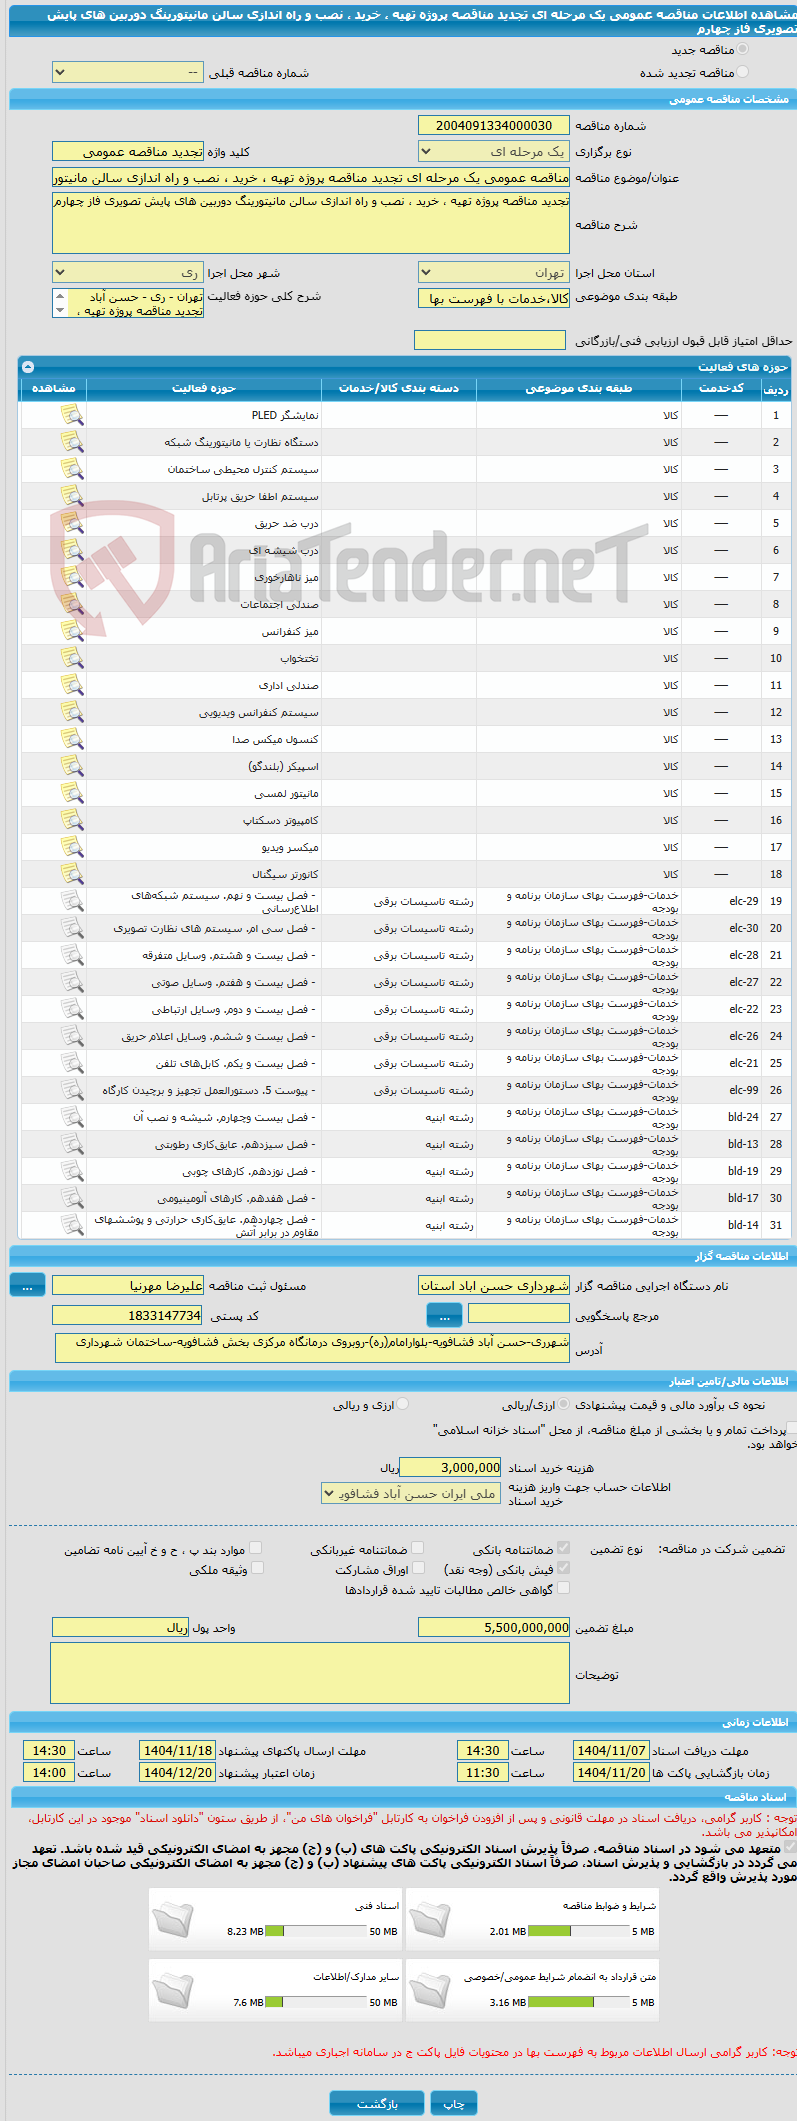The height and width of the screenshot is (2121, 797).
Task: Open view icon for row 14 اسپیکر (بلندگو)
Action: tap(72, 766)
